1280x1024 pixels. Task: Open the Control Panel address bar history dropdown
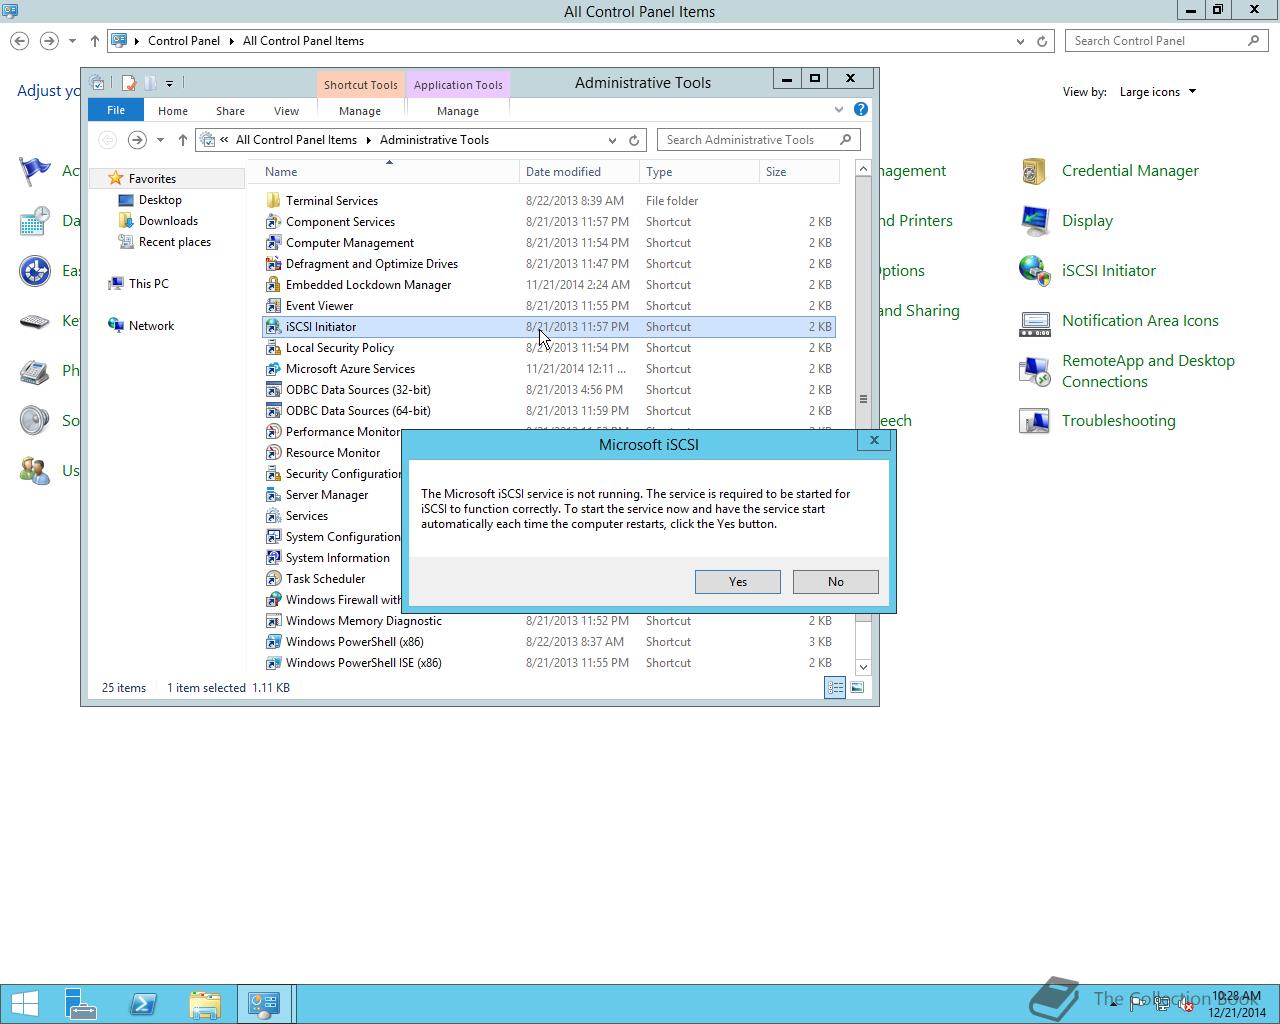(x=1020, y=41)
